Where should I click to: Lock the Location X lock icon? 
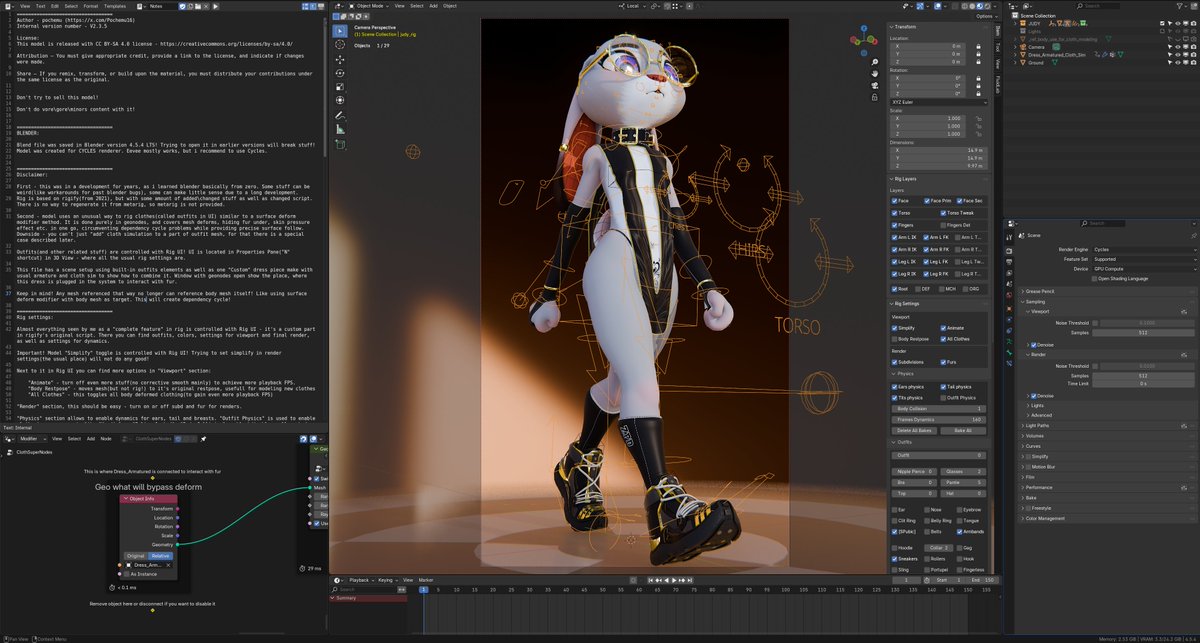(x=978, y=46)
